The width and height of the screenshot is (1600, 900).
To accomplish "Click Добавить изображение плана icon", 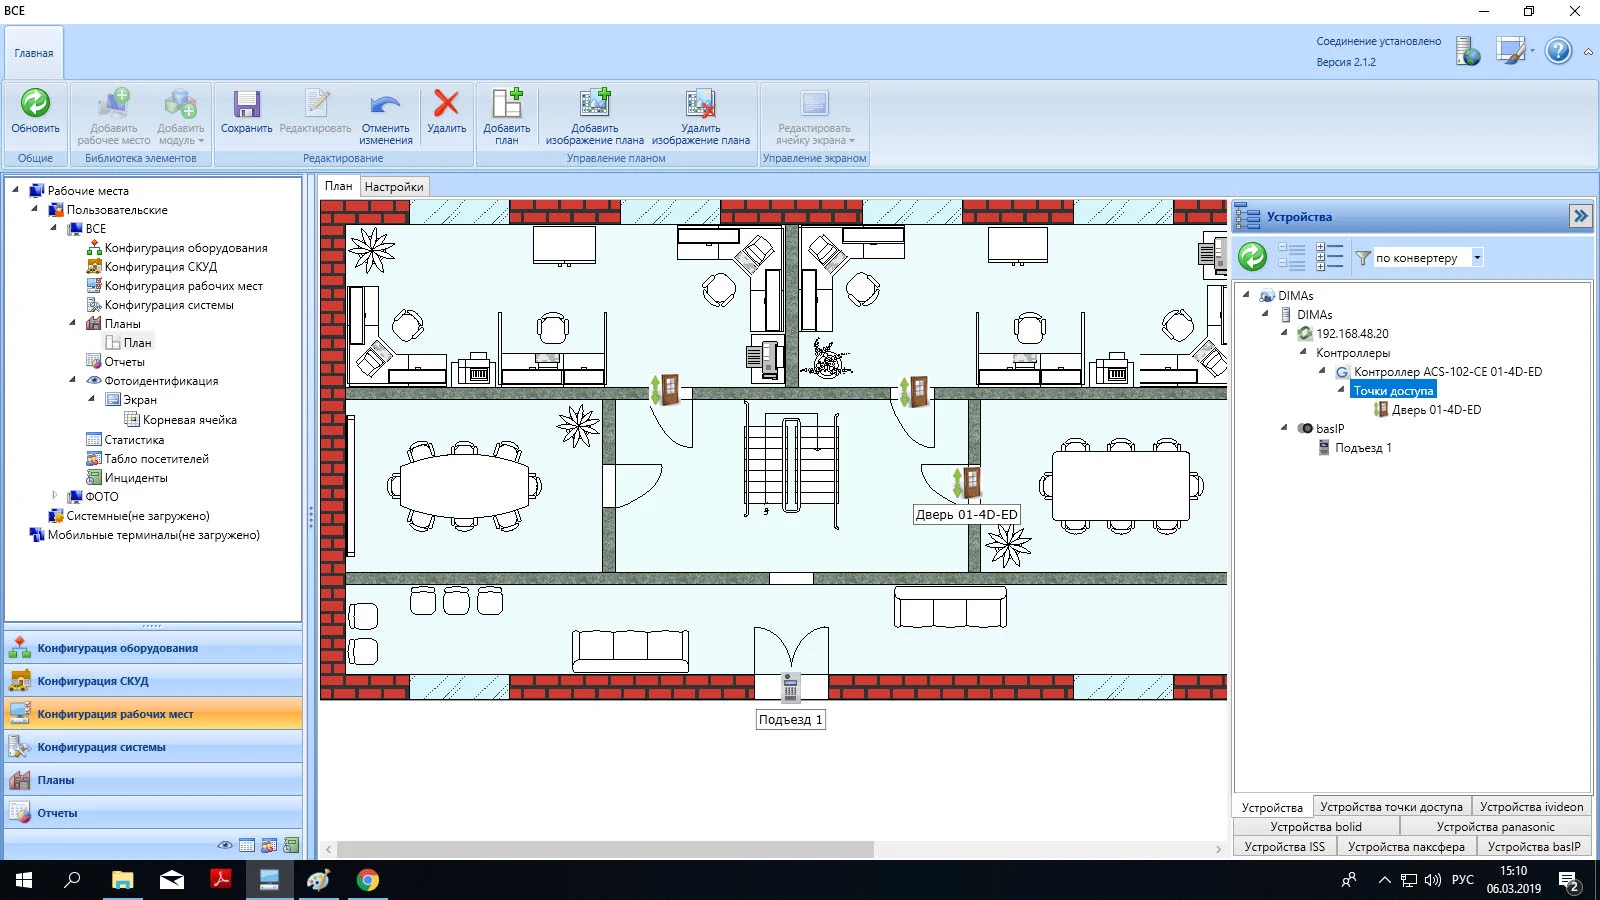I will (595, 104).
